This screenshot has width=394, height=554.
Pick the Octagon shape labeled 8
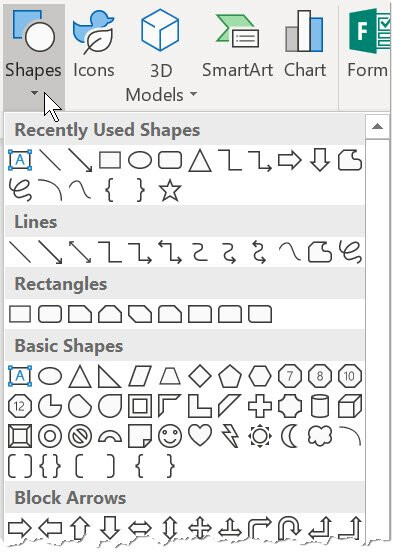(x=320, y=376)
